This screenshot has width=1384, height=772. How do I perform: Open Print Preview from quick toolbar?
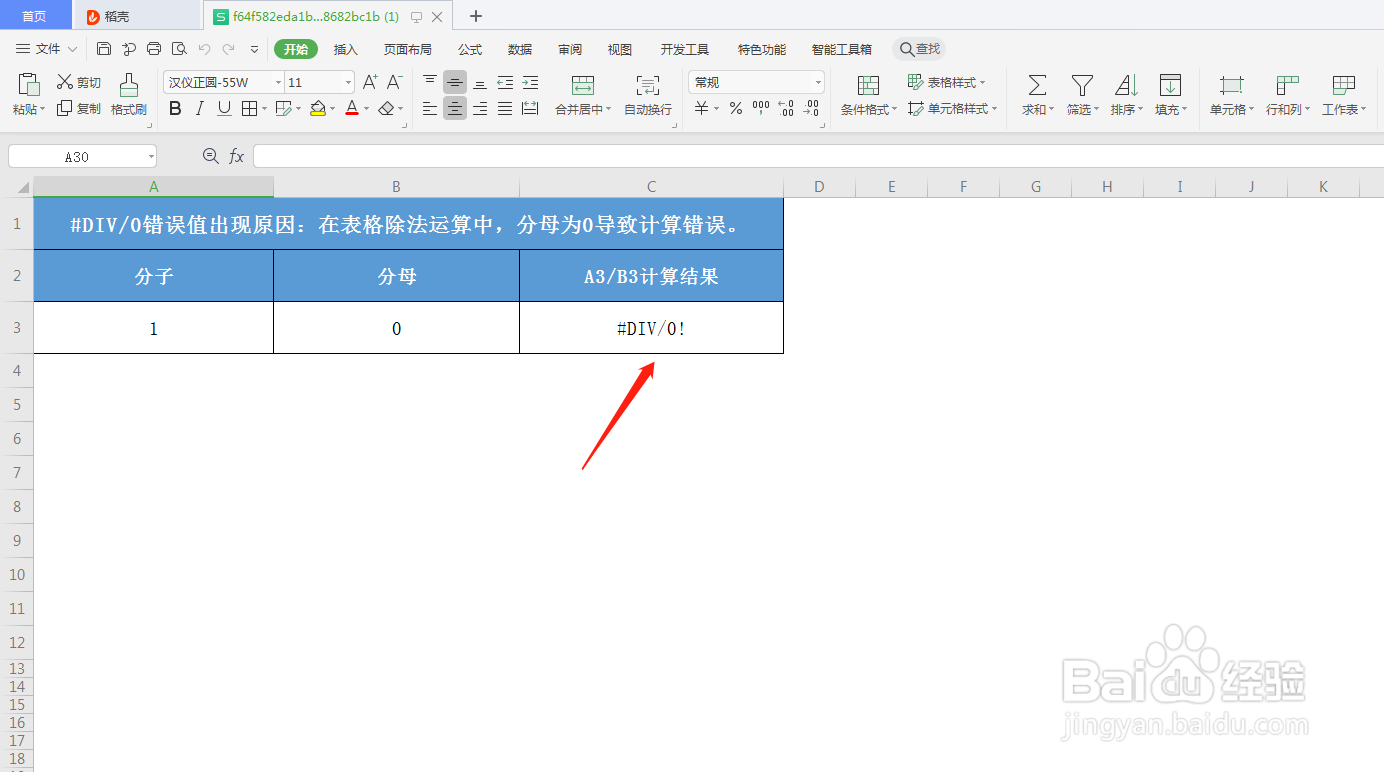(x=179, y=48)
